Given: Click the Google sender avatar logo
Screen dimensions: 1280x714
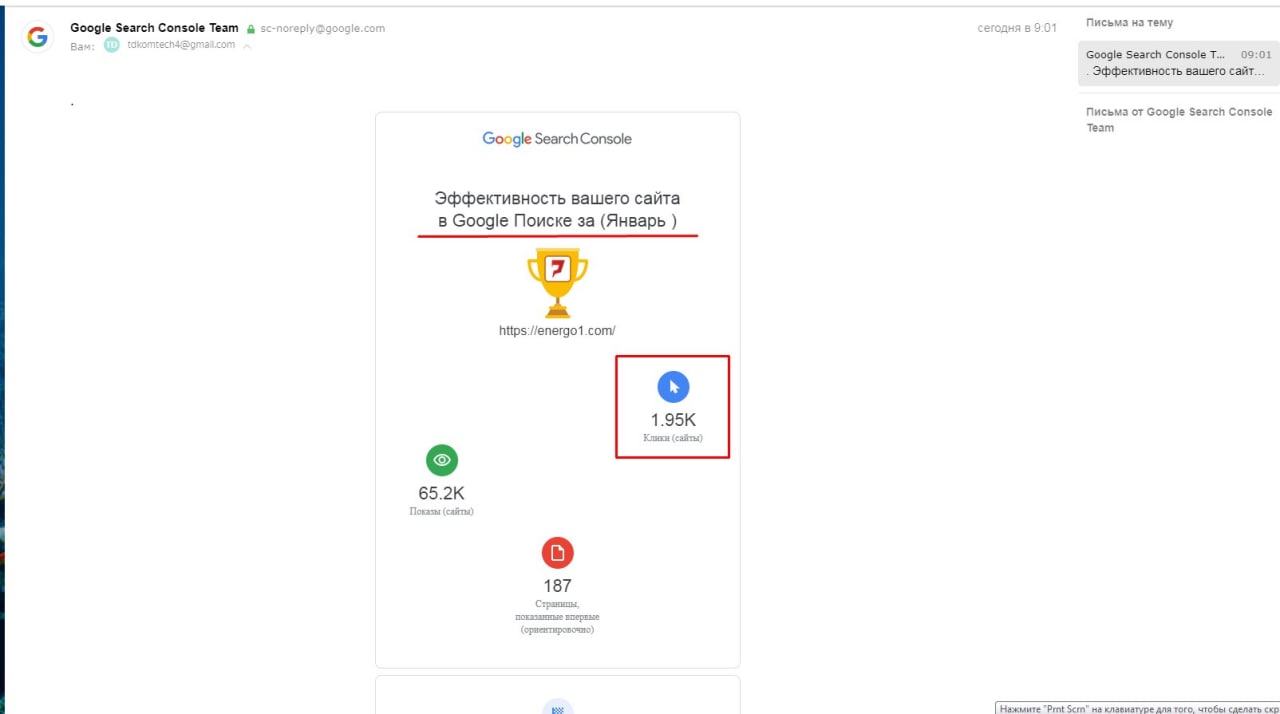Looking at the screenshot, I should pos(38,37).
